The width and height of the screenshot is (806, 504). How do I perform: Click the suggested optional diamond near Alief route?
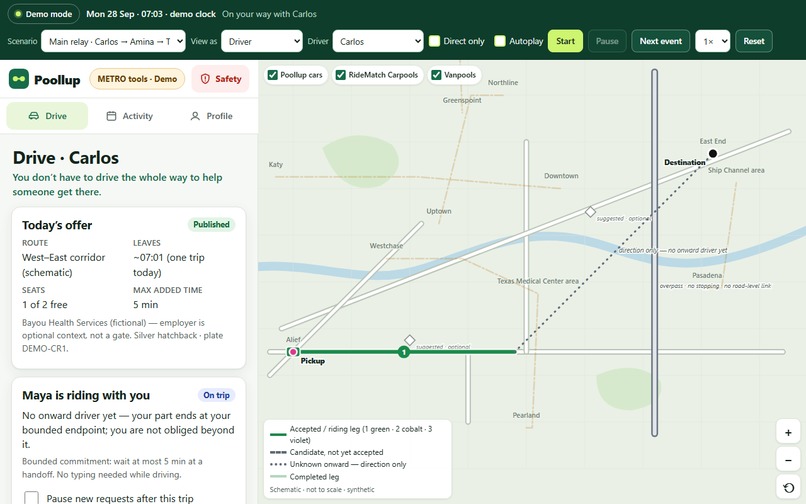tap(409, 340)
